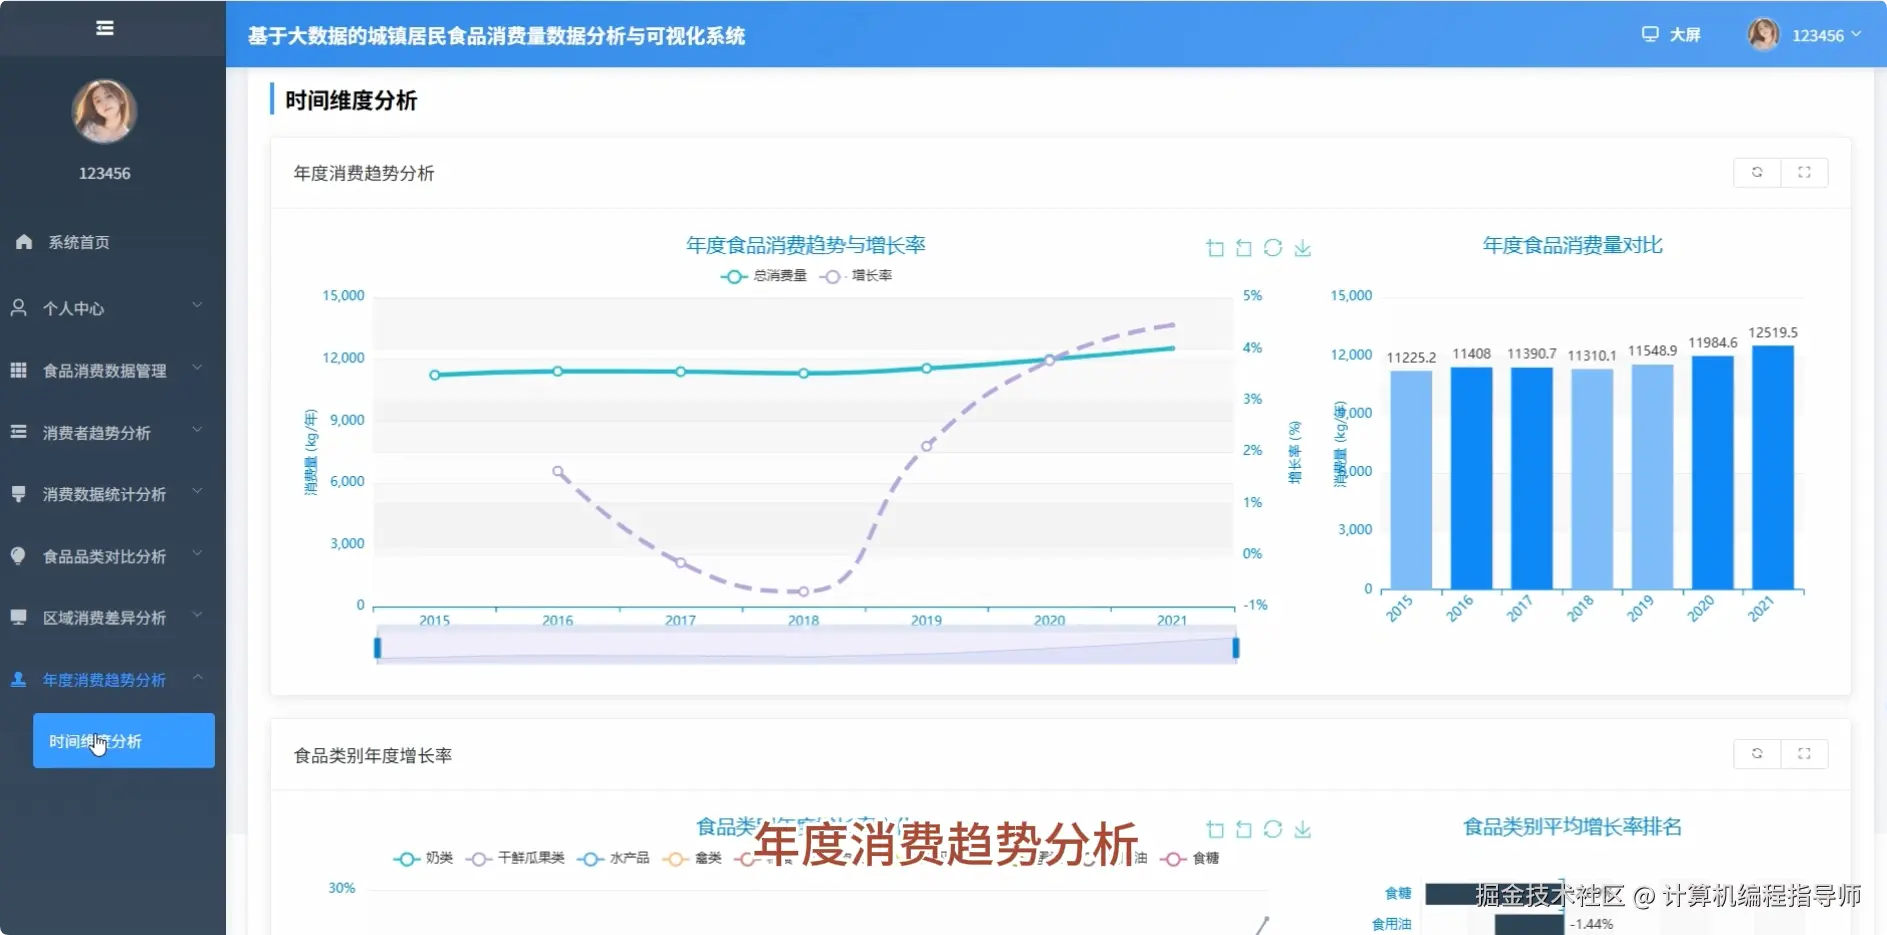Click the 2019 growth rate data point

[x=927, y=446]
